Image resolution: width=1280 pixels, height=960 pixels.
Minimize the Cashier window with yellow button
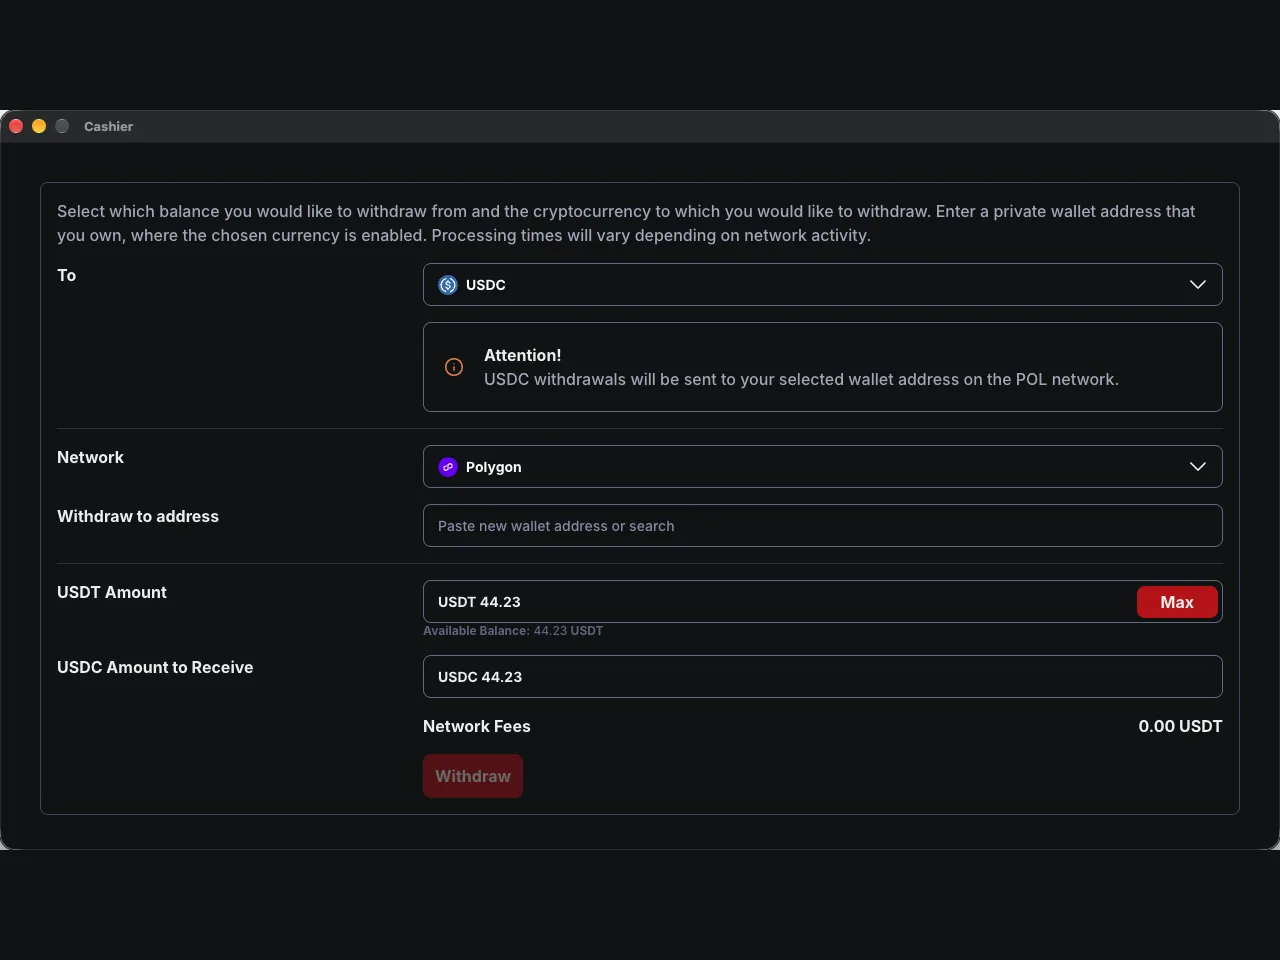tap(39, 126)
